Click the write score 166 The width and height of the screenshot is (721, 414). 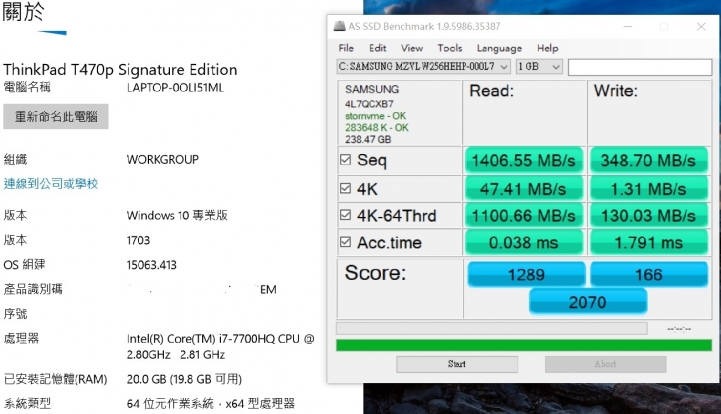[649, 275]
